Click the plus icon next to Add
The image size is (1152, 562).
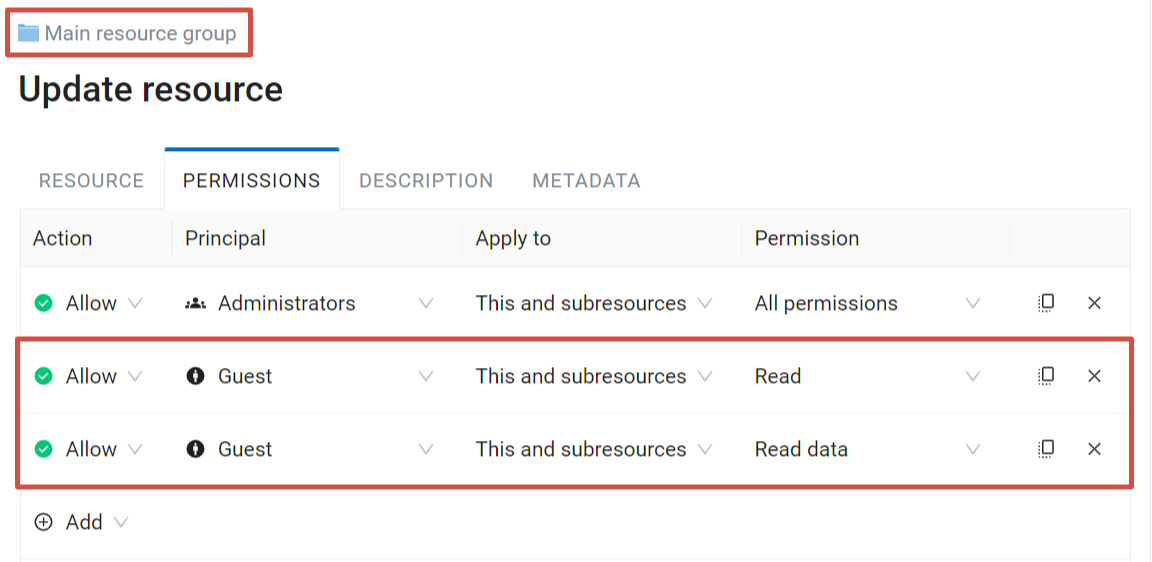point(44,522)
